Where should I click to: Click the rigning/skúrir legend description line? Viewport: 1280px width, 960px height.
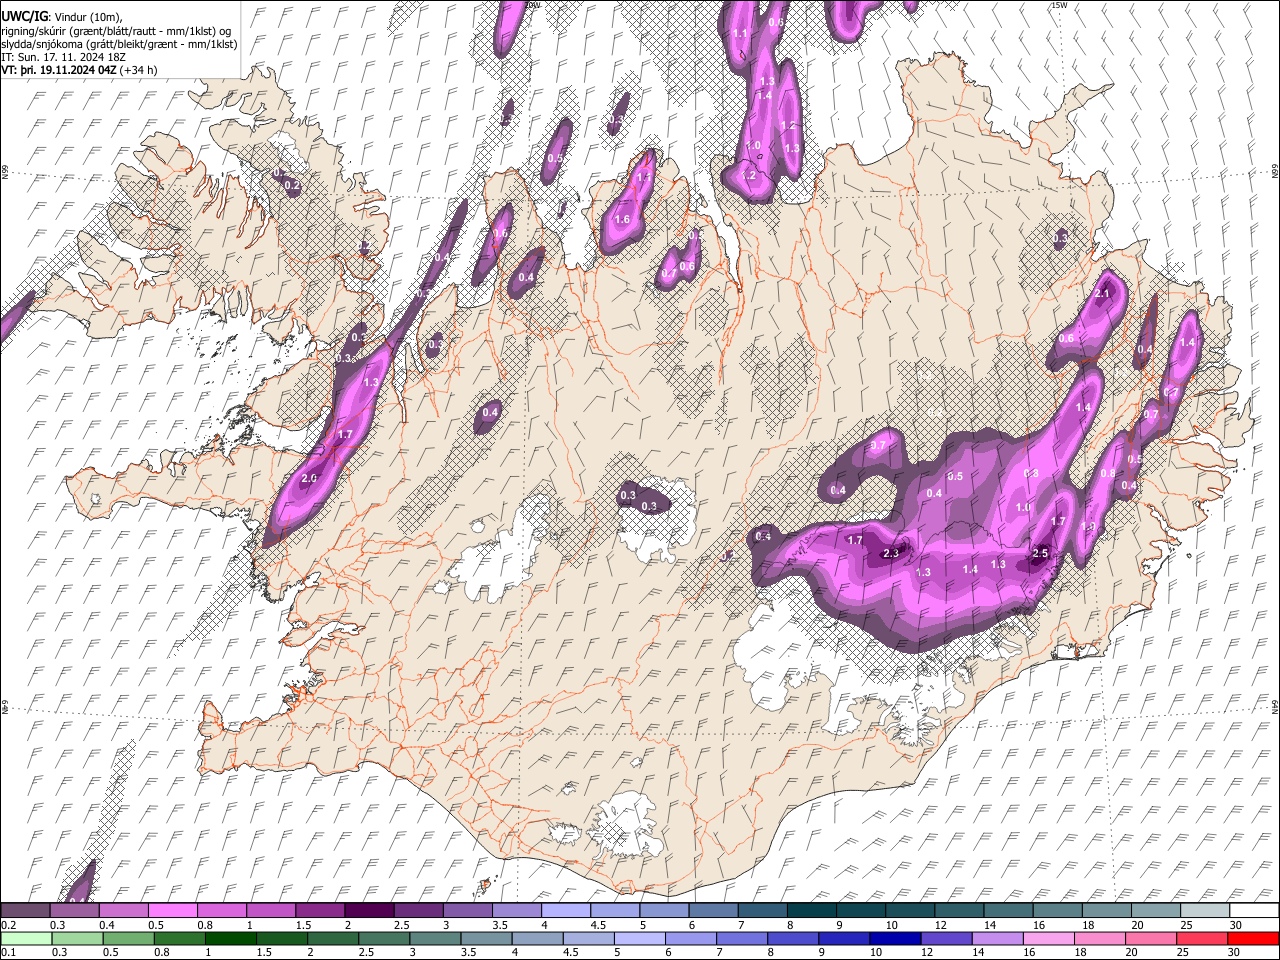click(115, 29)
